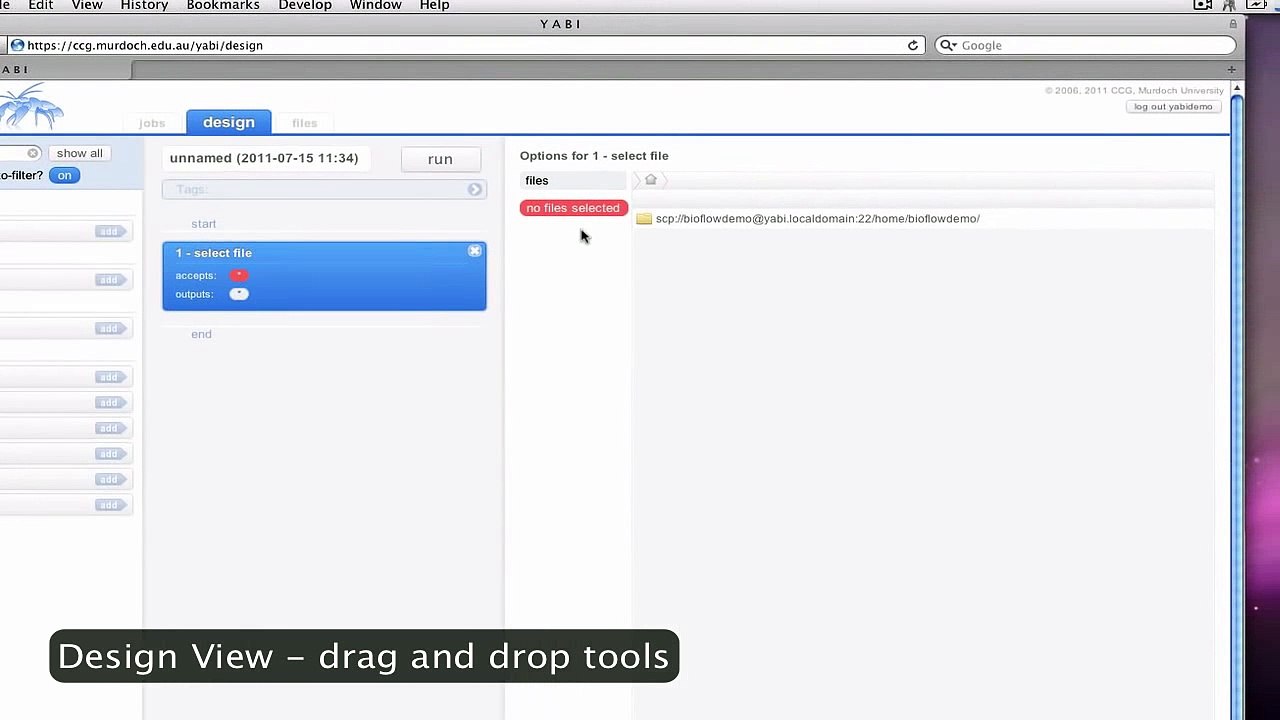The height and width of the screenshot is (720, 1280).
Task: Open the Window menu
Action: coord(375,5)
